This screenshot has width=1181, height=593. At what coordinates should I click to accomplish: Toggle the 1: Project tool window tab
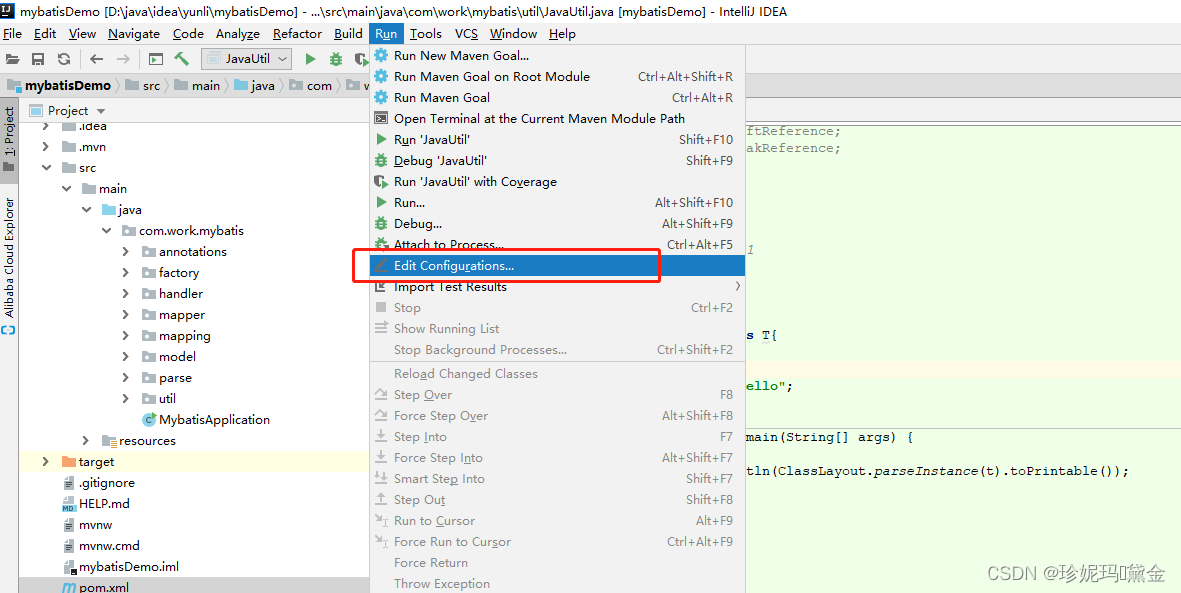point(9,139)
